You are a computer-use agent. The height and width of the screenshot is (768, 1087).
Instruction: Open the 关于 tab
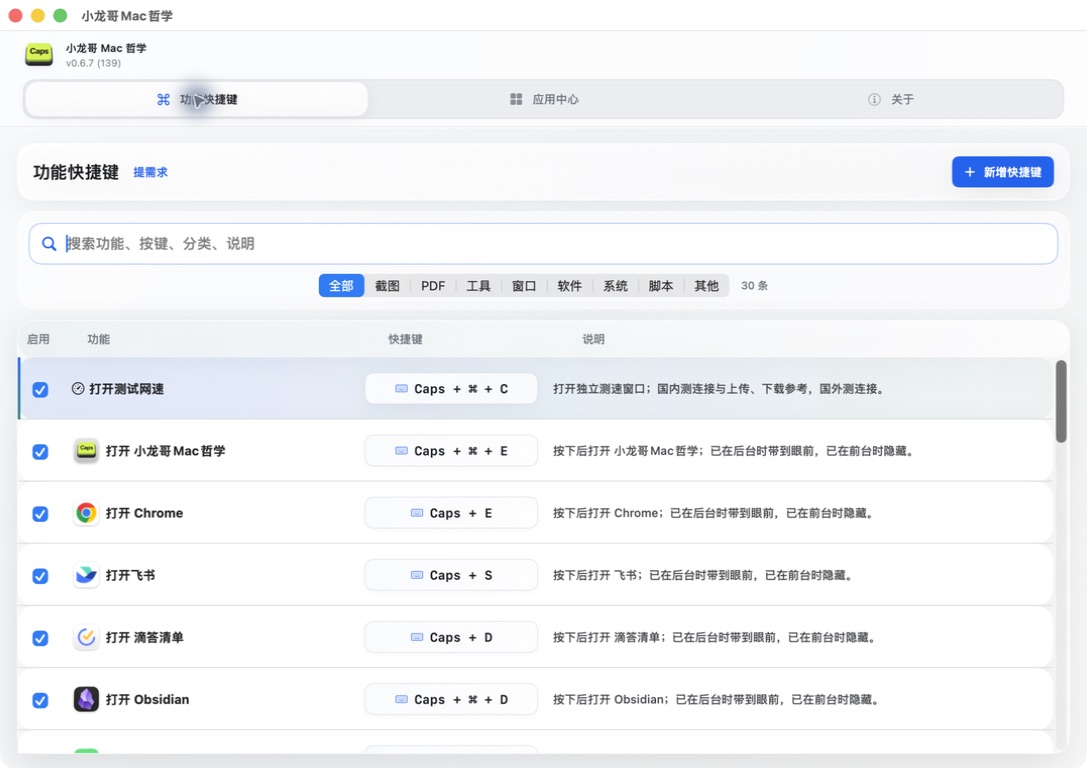pyautogui.click(x=891, y=100)
